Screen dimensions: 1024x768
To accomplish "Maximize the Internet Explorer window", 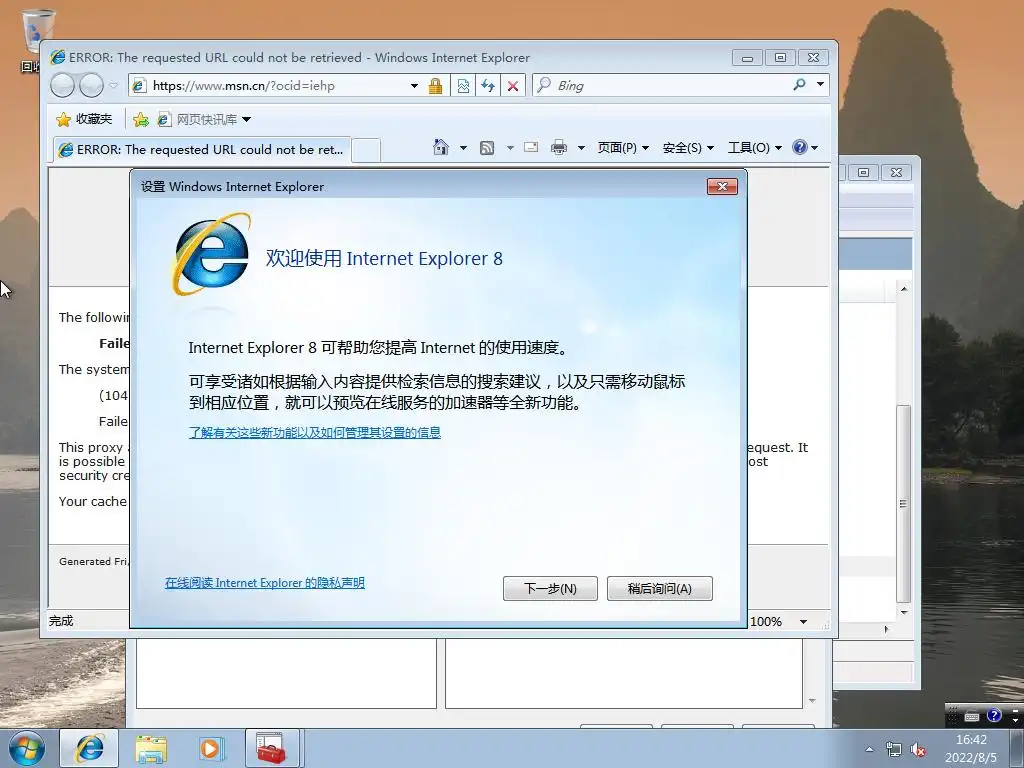I will pyautogui.click(x=780, y=57).
